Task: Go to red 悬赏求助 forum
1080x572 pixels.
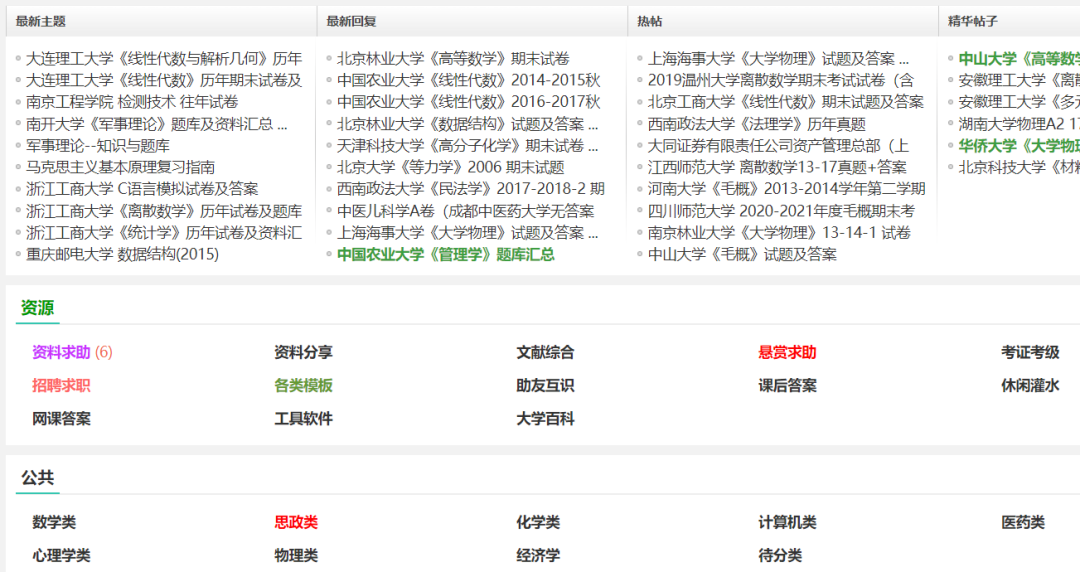Action: click(787, 352)
